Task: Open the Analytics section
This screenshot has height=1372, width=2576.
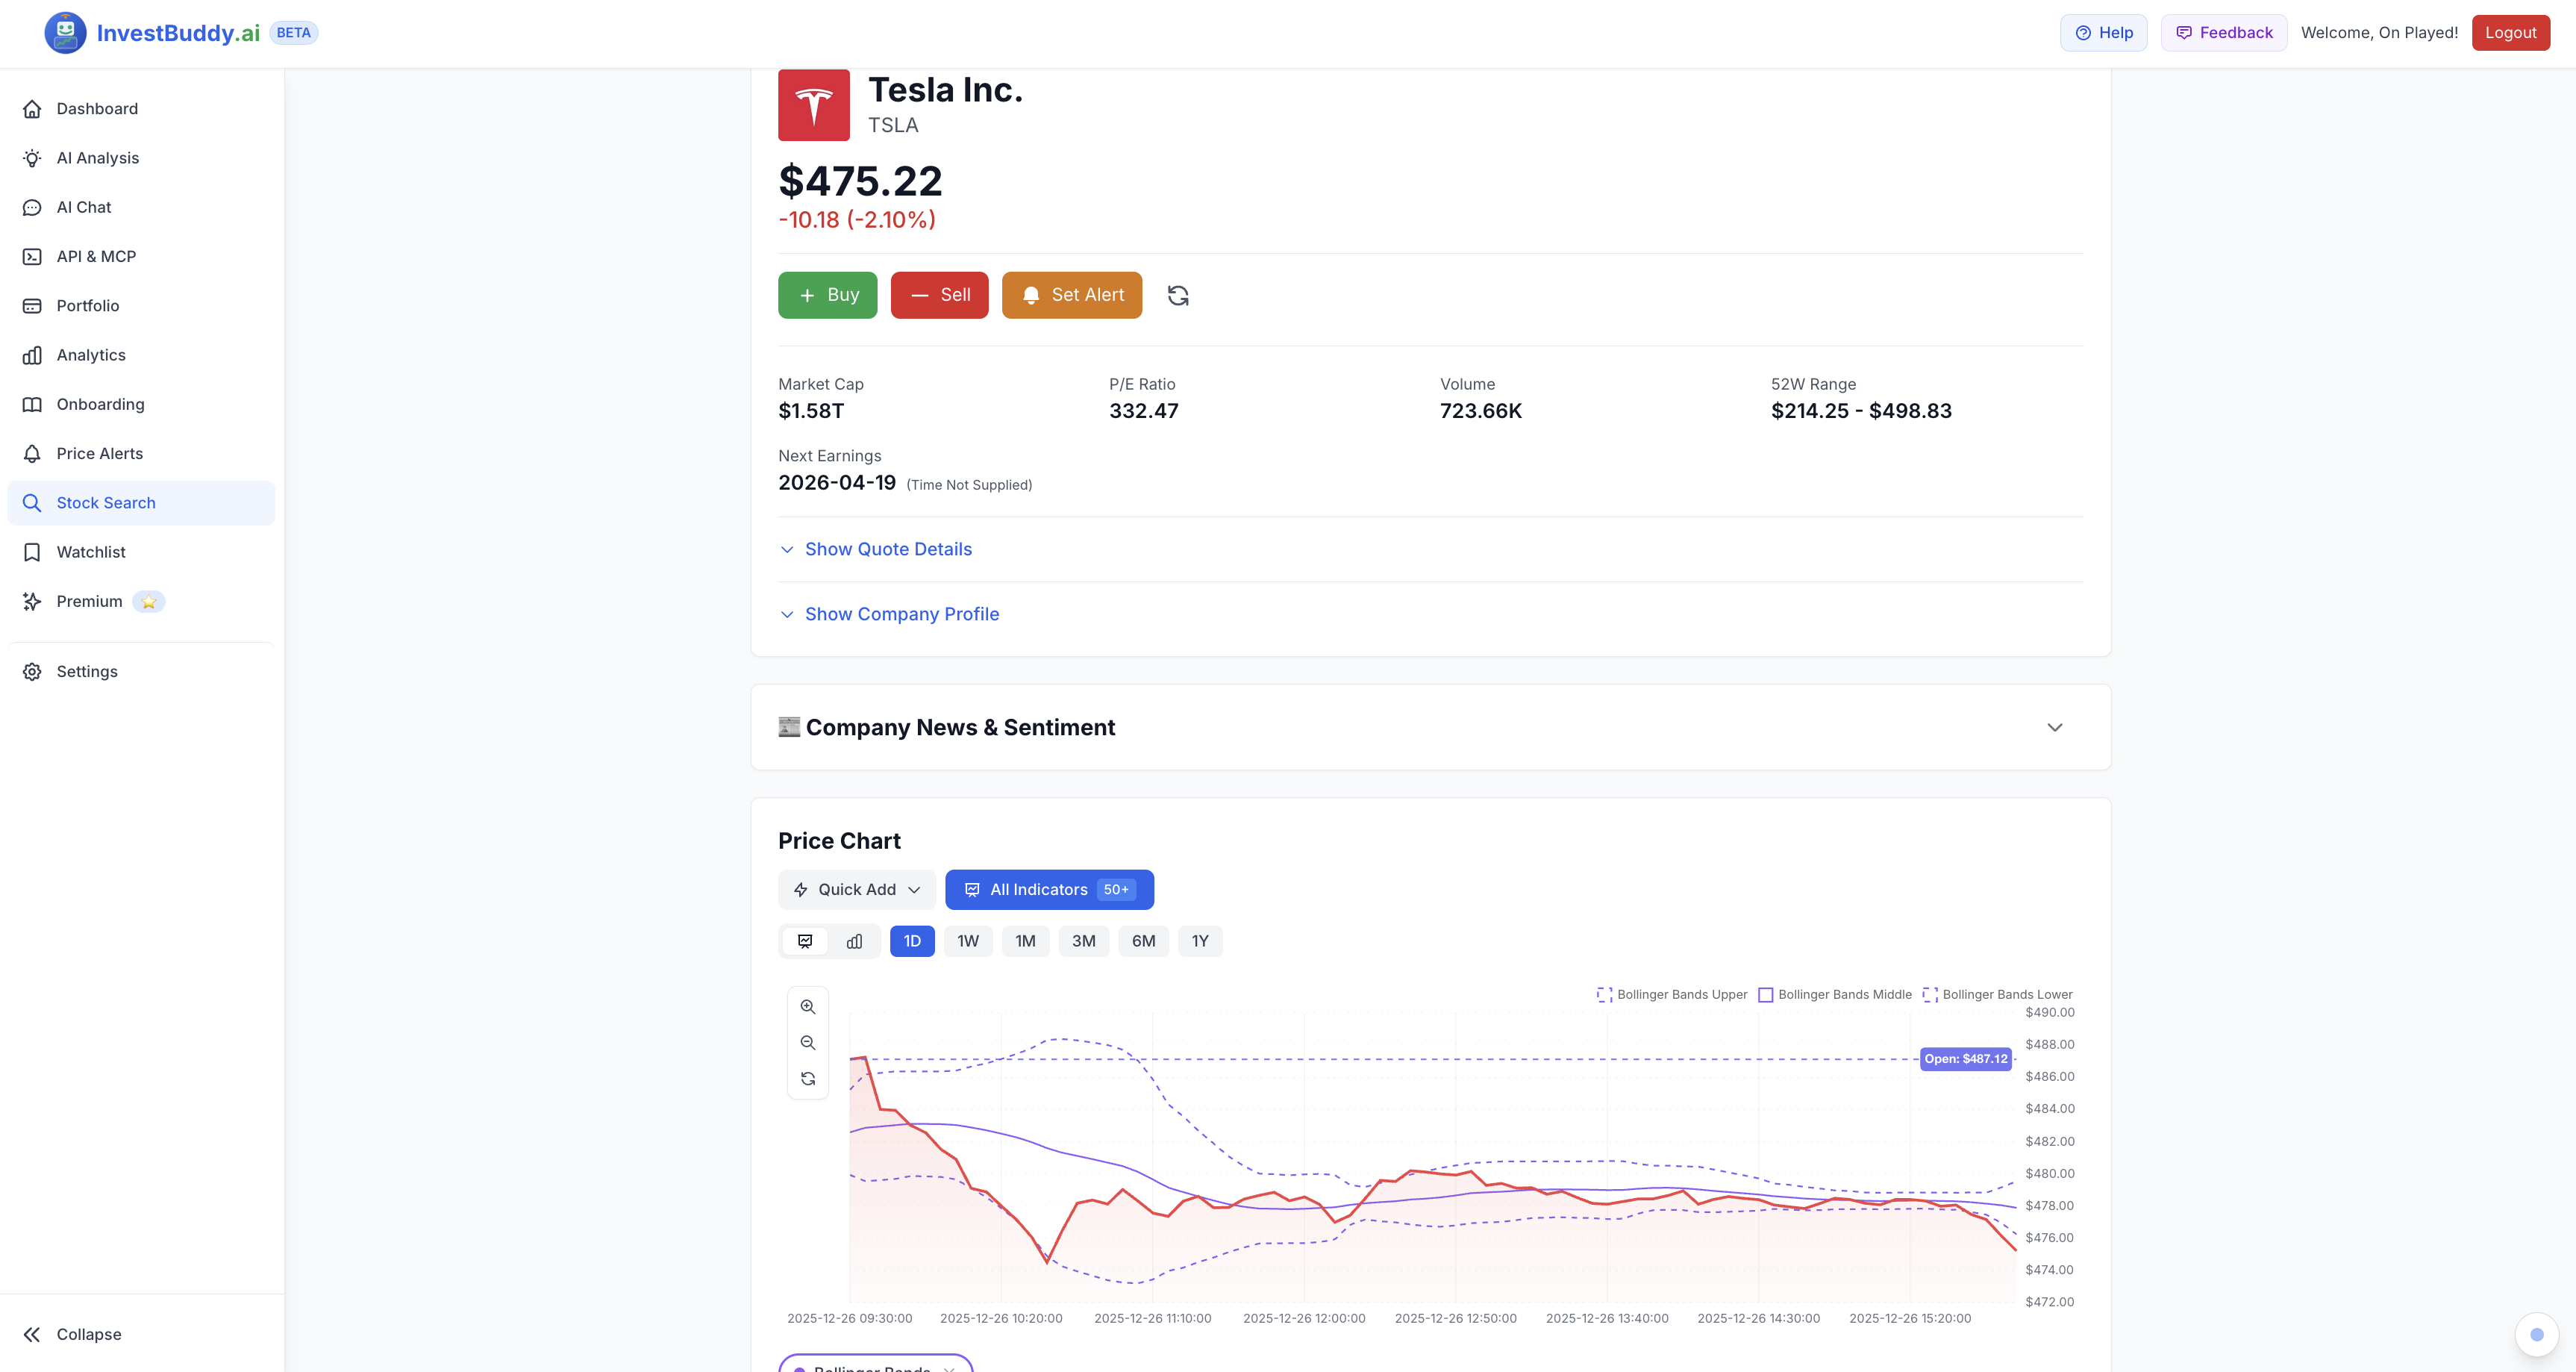Action: (90, 355)
